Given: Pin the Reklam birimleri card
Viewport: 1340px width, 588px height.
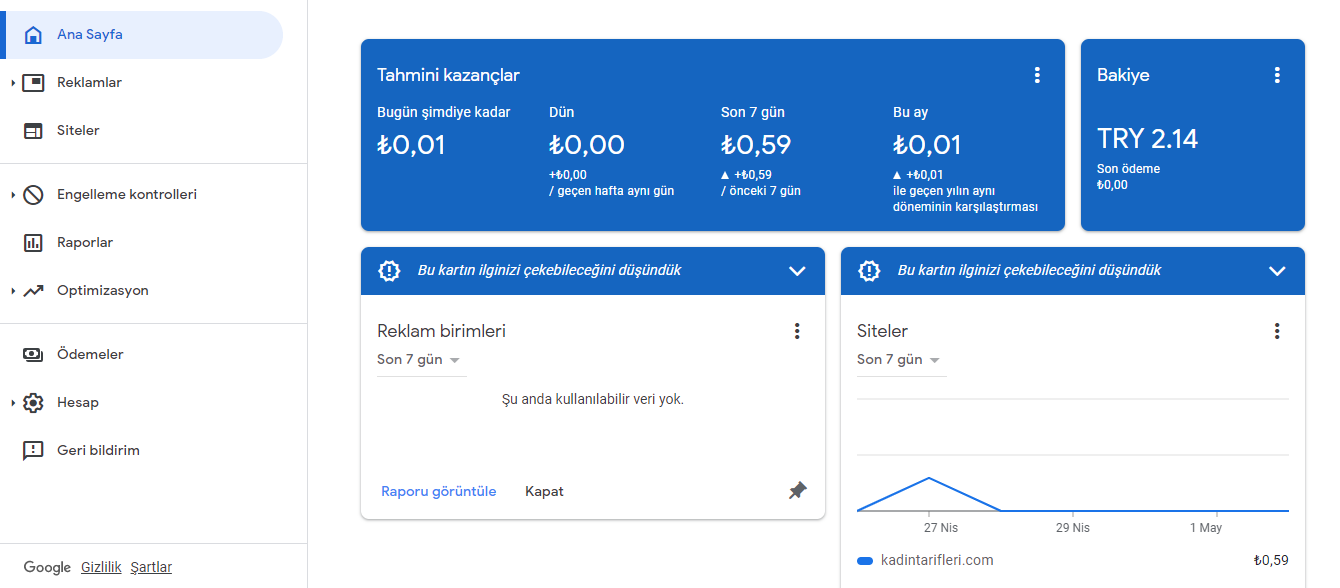Looking at the screenshot, I should click(x=797, y=491).
